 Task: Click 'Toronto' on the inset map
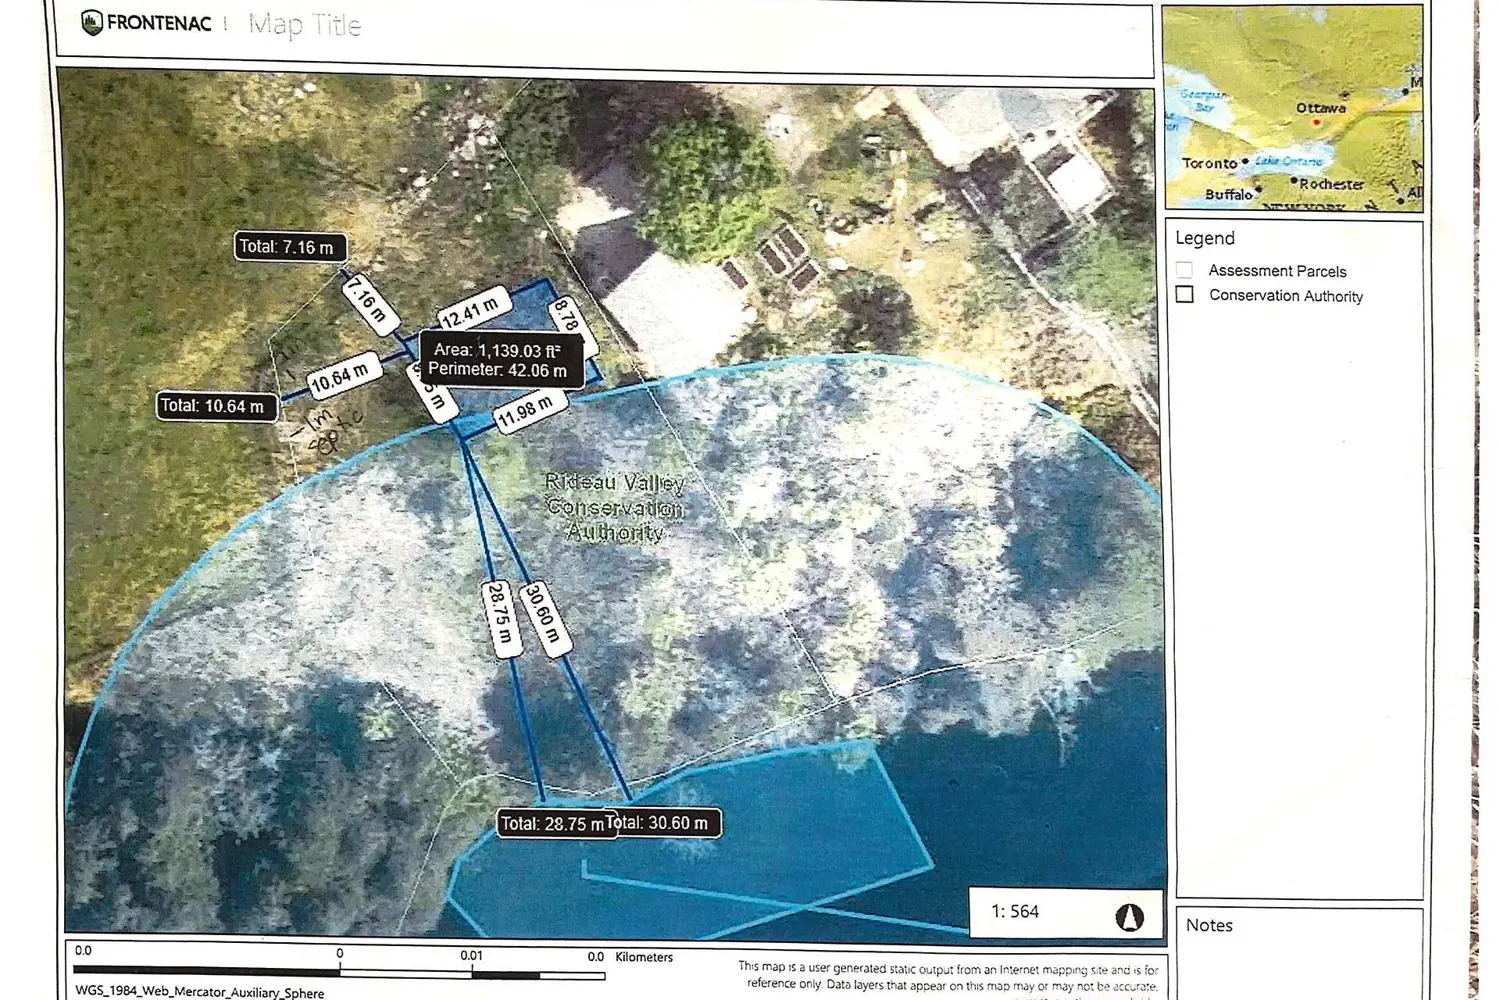[1209, 163]
